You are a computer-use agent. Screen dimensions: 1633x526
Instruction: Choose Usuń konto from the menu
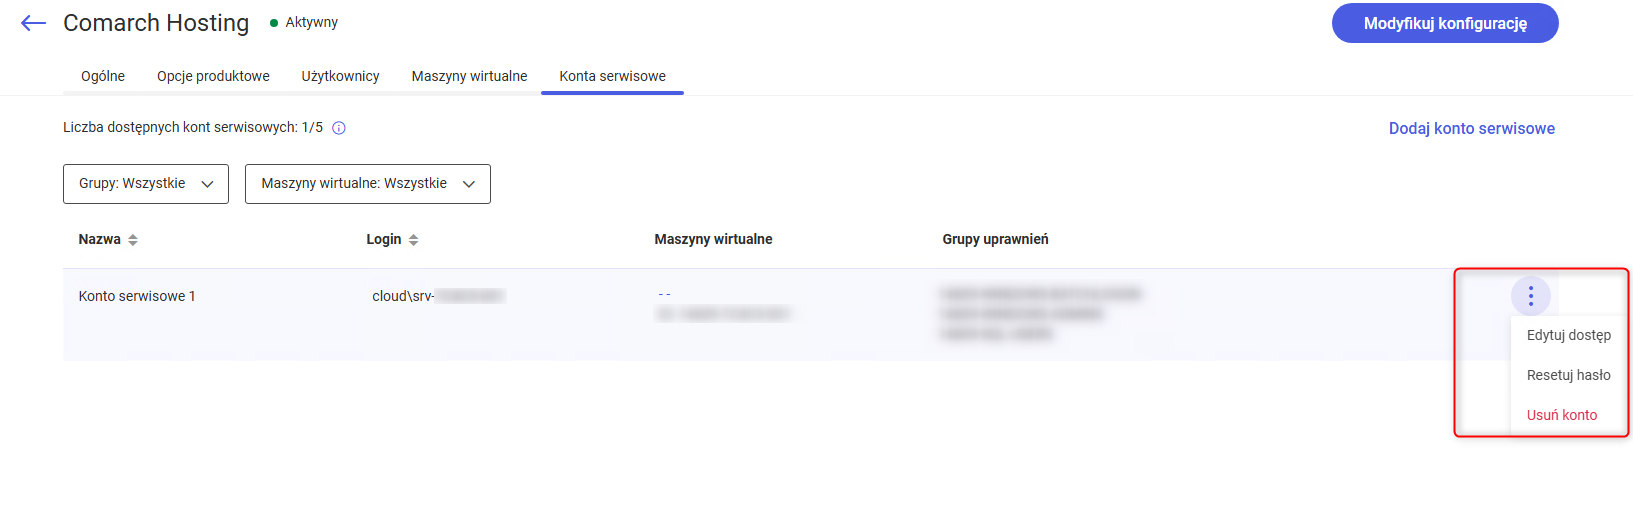1561,415
